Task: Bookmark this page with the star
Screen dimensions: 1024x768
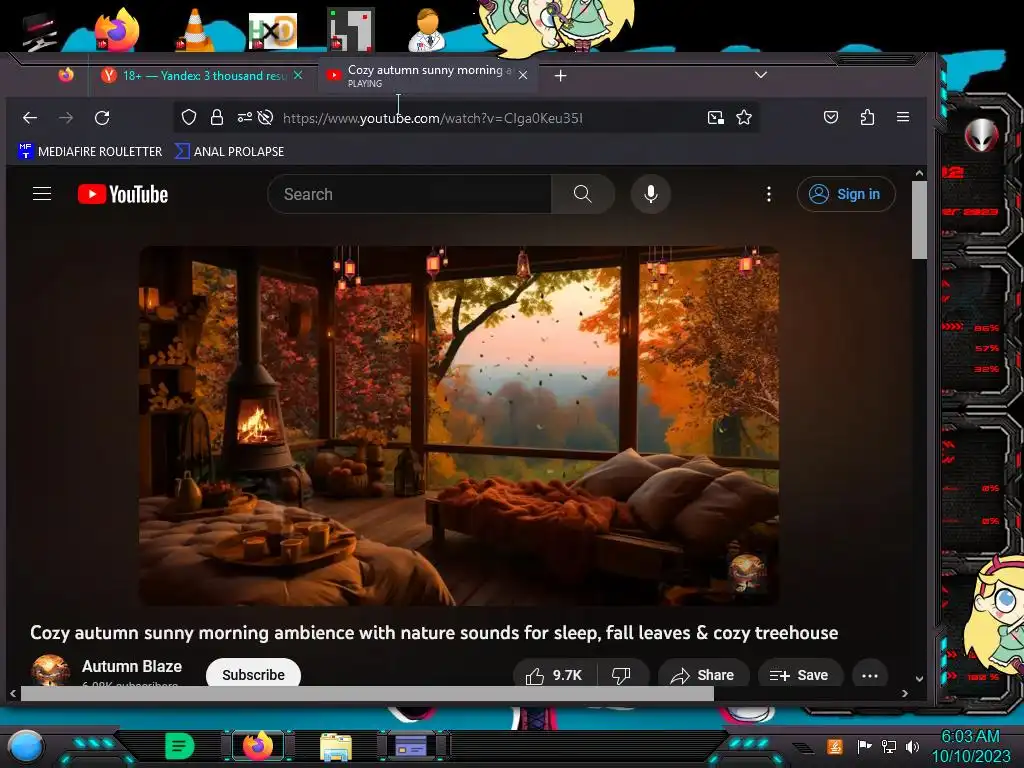Action: point(744,118)
